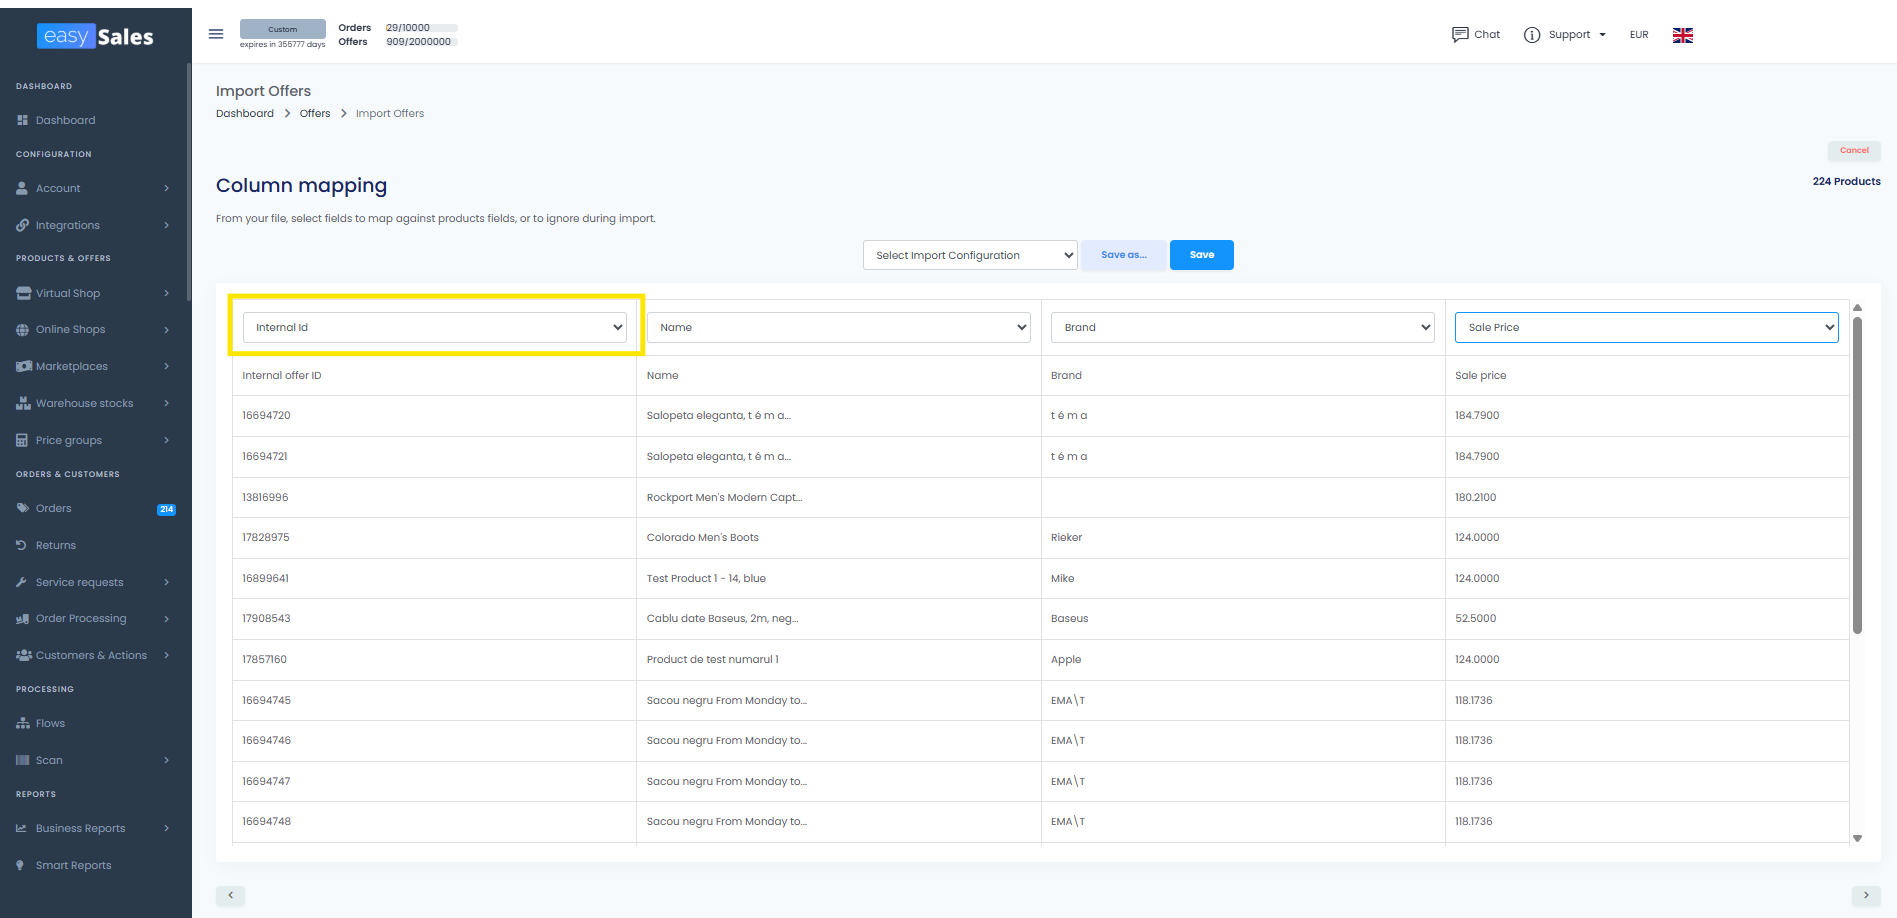
Task: Click the Integrations link icon
Action: [x=22, y=225]
